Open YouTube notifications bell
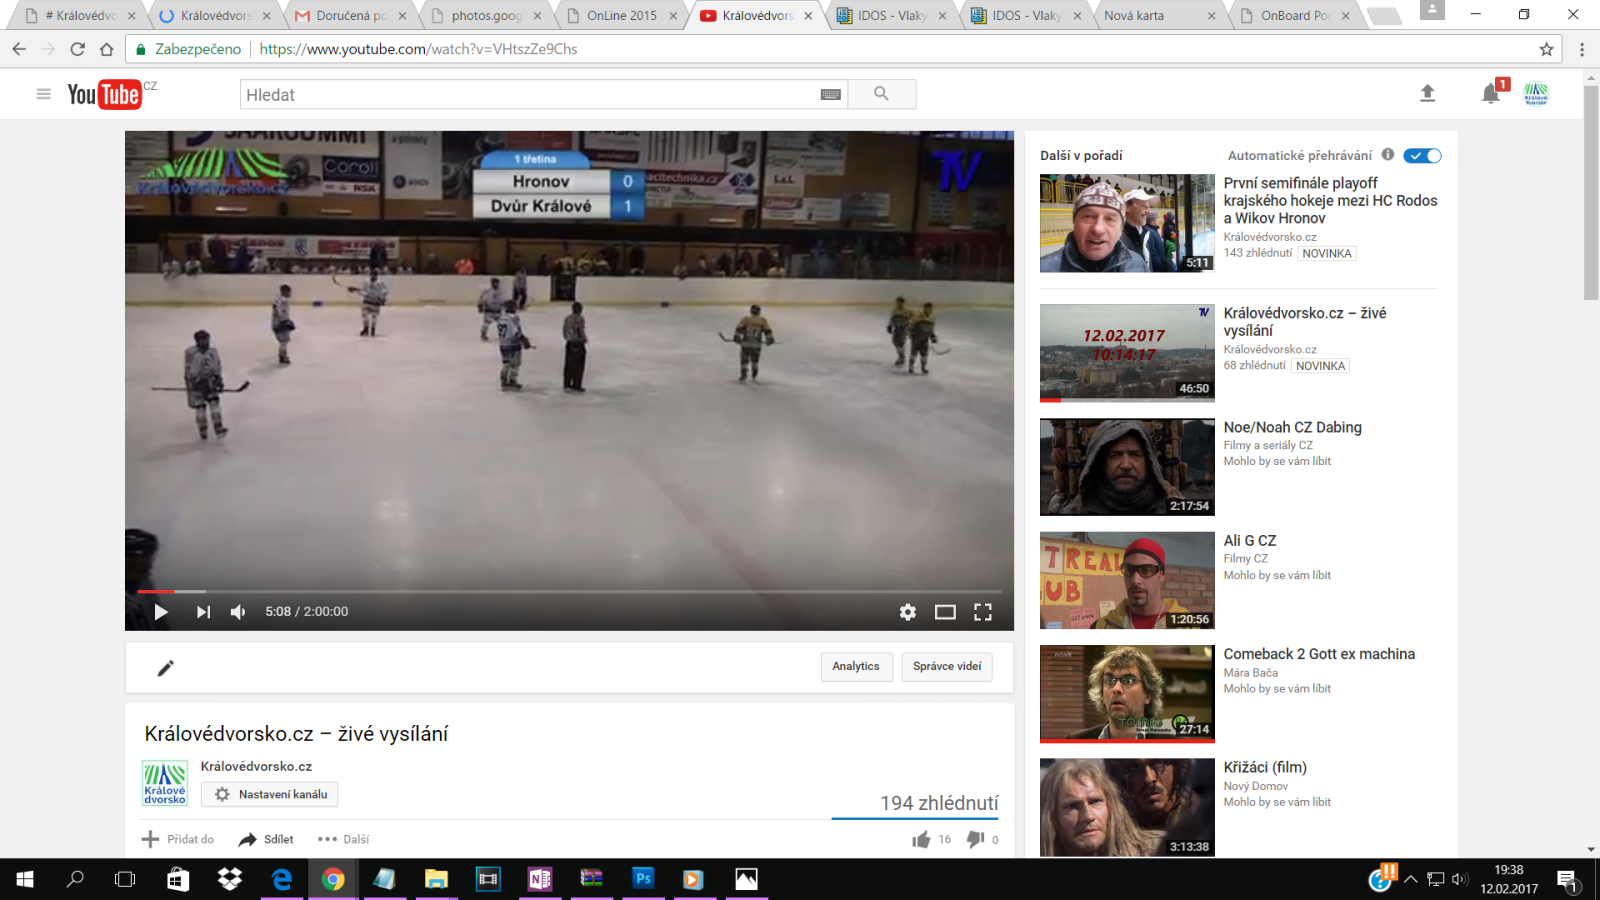Screen dimensions: 1600x900 1490,94
